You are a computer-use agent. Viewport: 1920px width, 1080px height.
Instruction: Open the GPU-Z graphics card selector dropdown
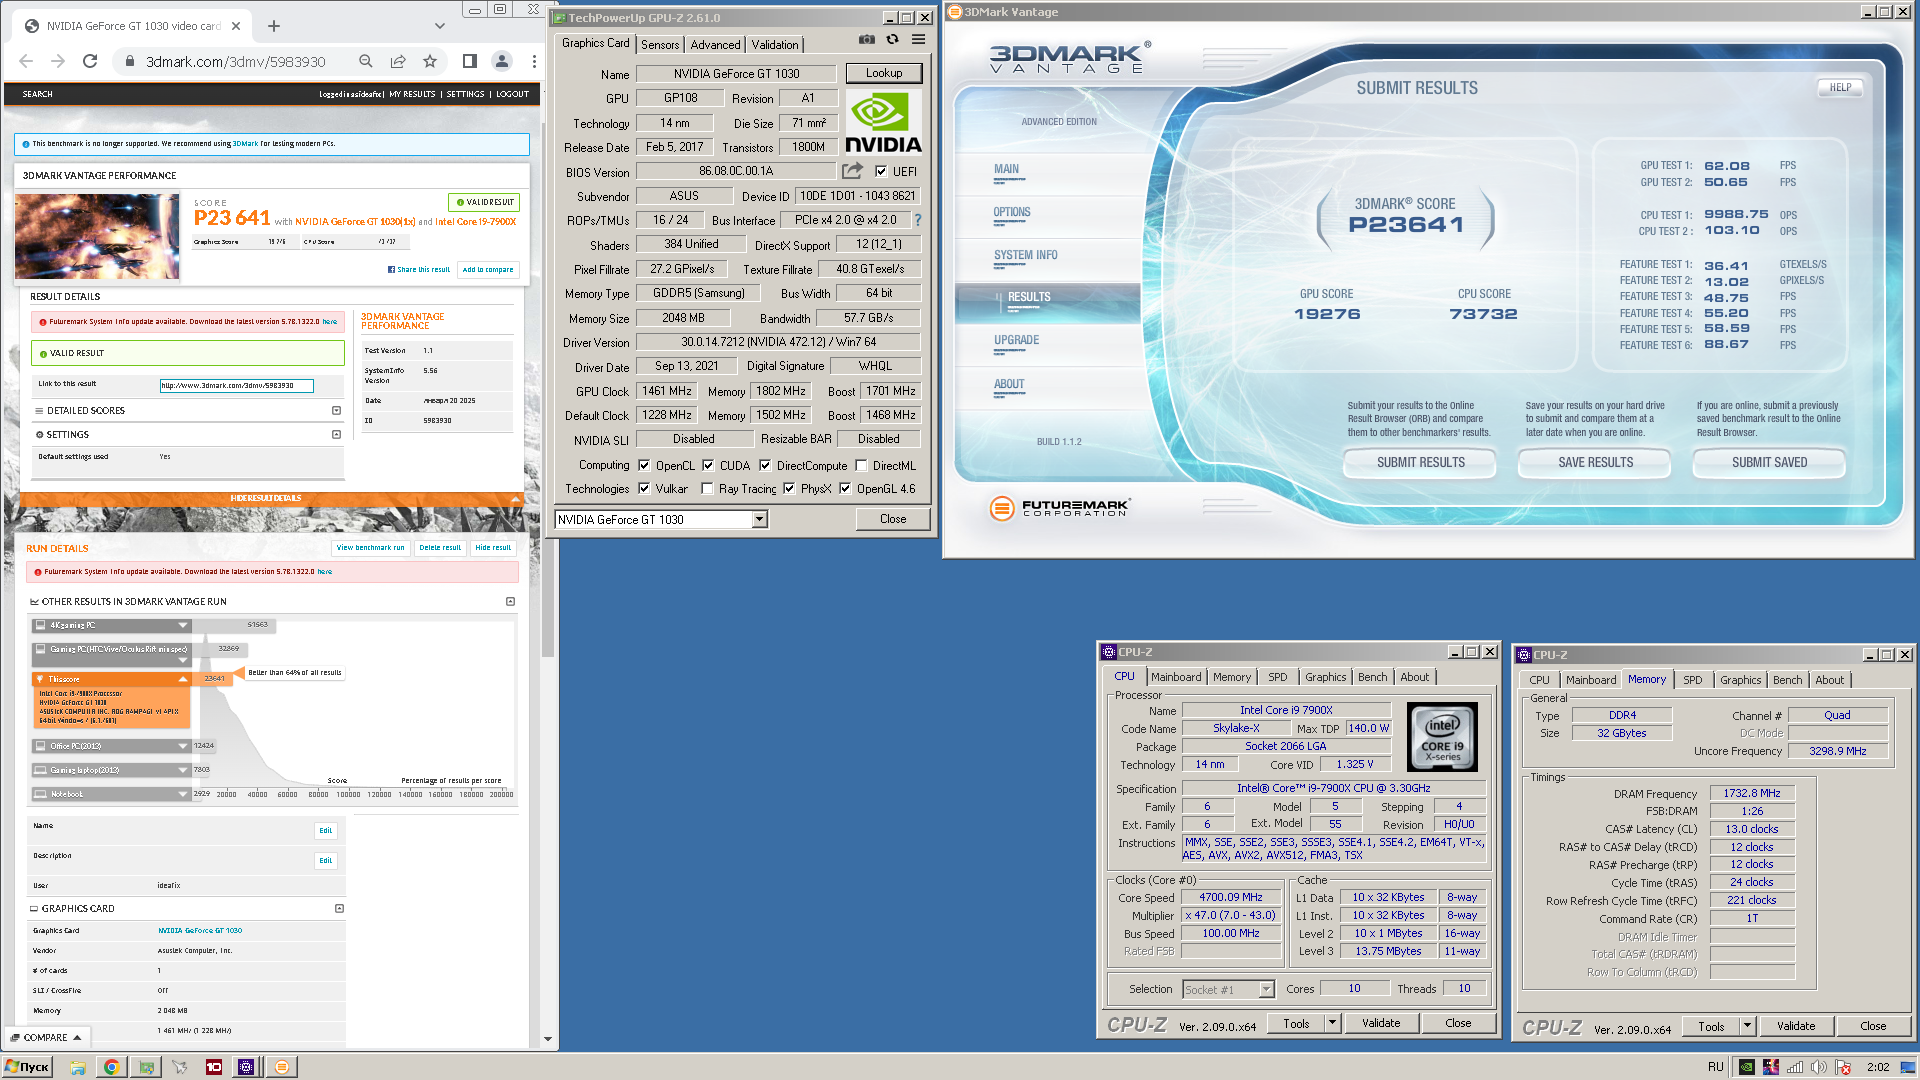tap(760, 519)
